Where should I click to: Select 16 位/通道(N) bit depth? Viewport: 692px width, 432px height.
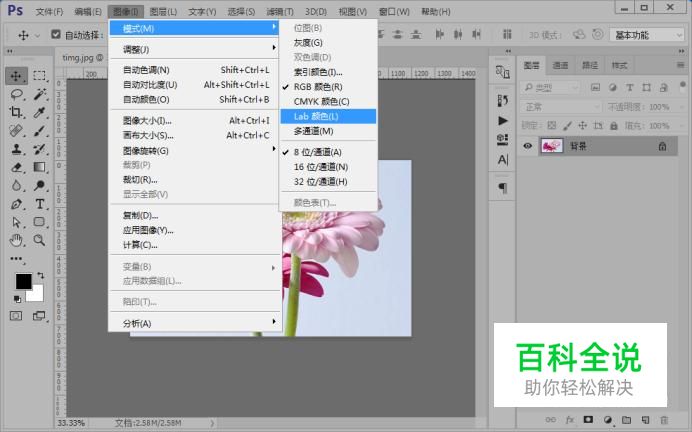click(x=328, y=167)
